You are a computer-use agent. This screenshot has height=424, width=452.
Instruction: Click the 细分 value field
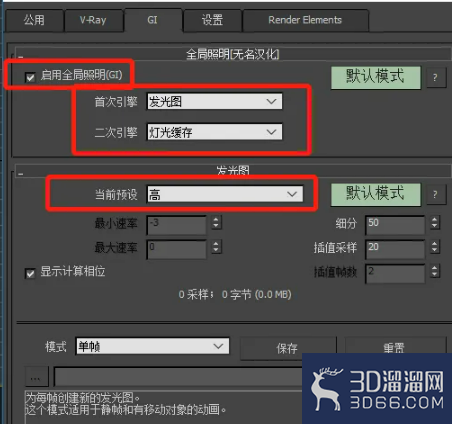coord(395,225)
